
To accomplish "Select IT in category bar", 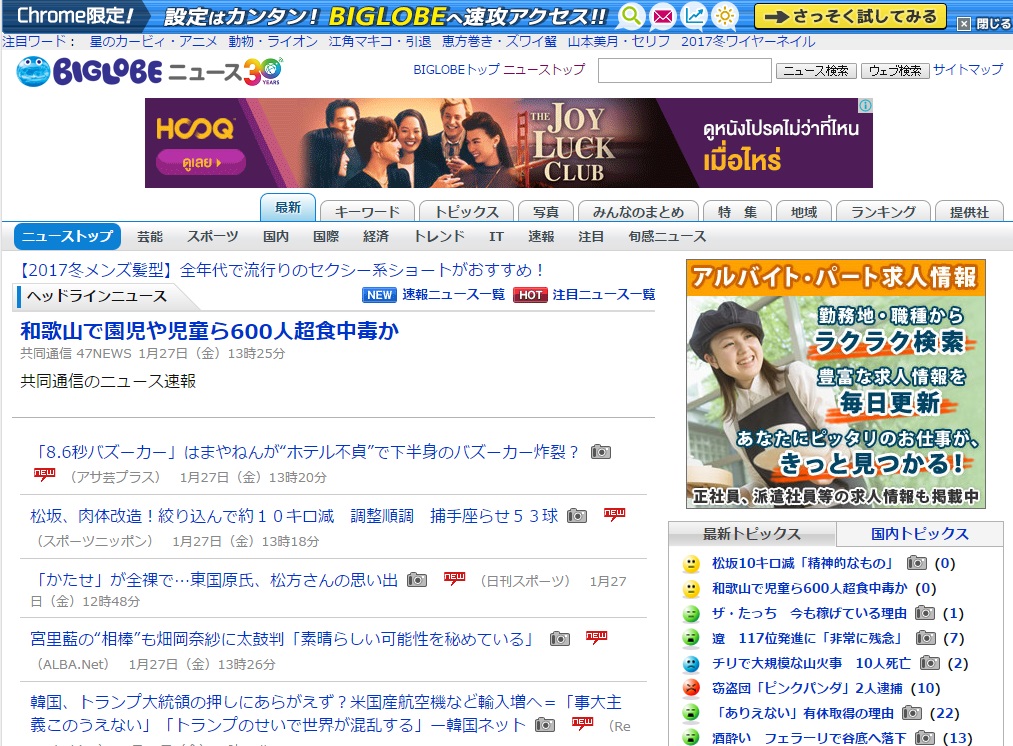I will click(496, 236).
